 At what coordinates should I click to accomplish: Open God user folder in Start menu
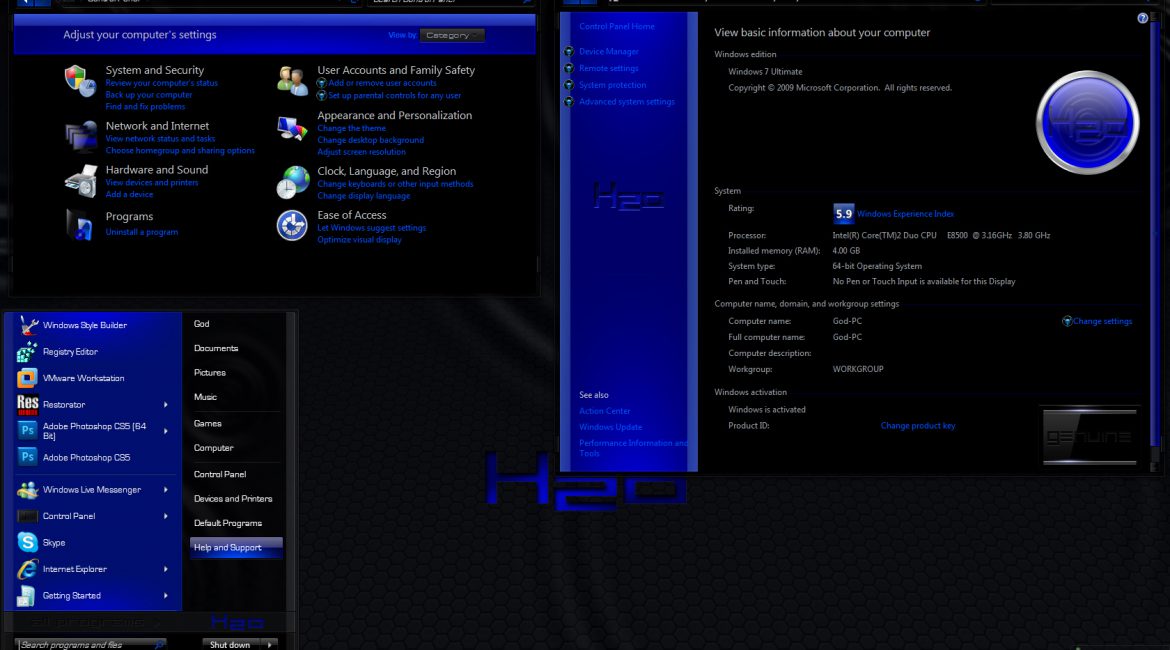click(x=201, y=324)
